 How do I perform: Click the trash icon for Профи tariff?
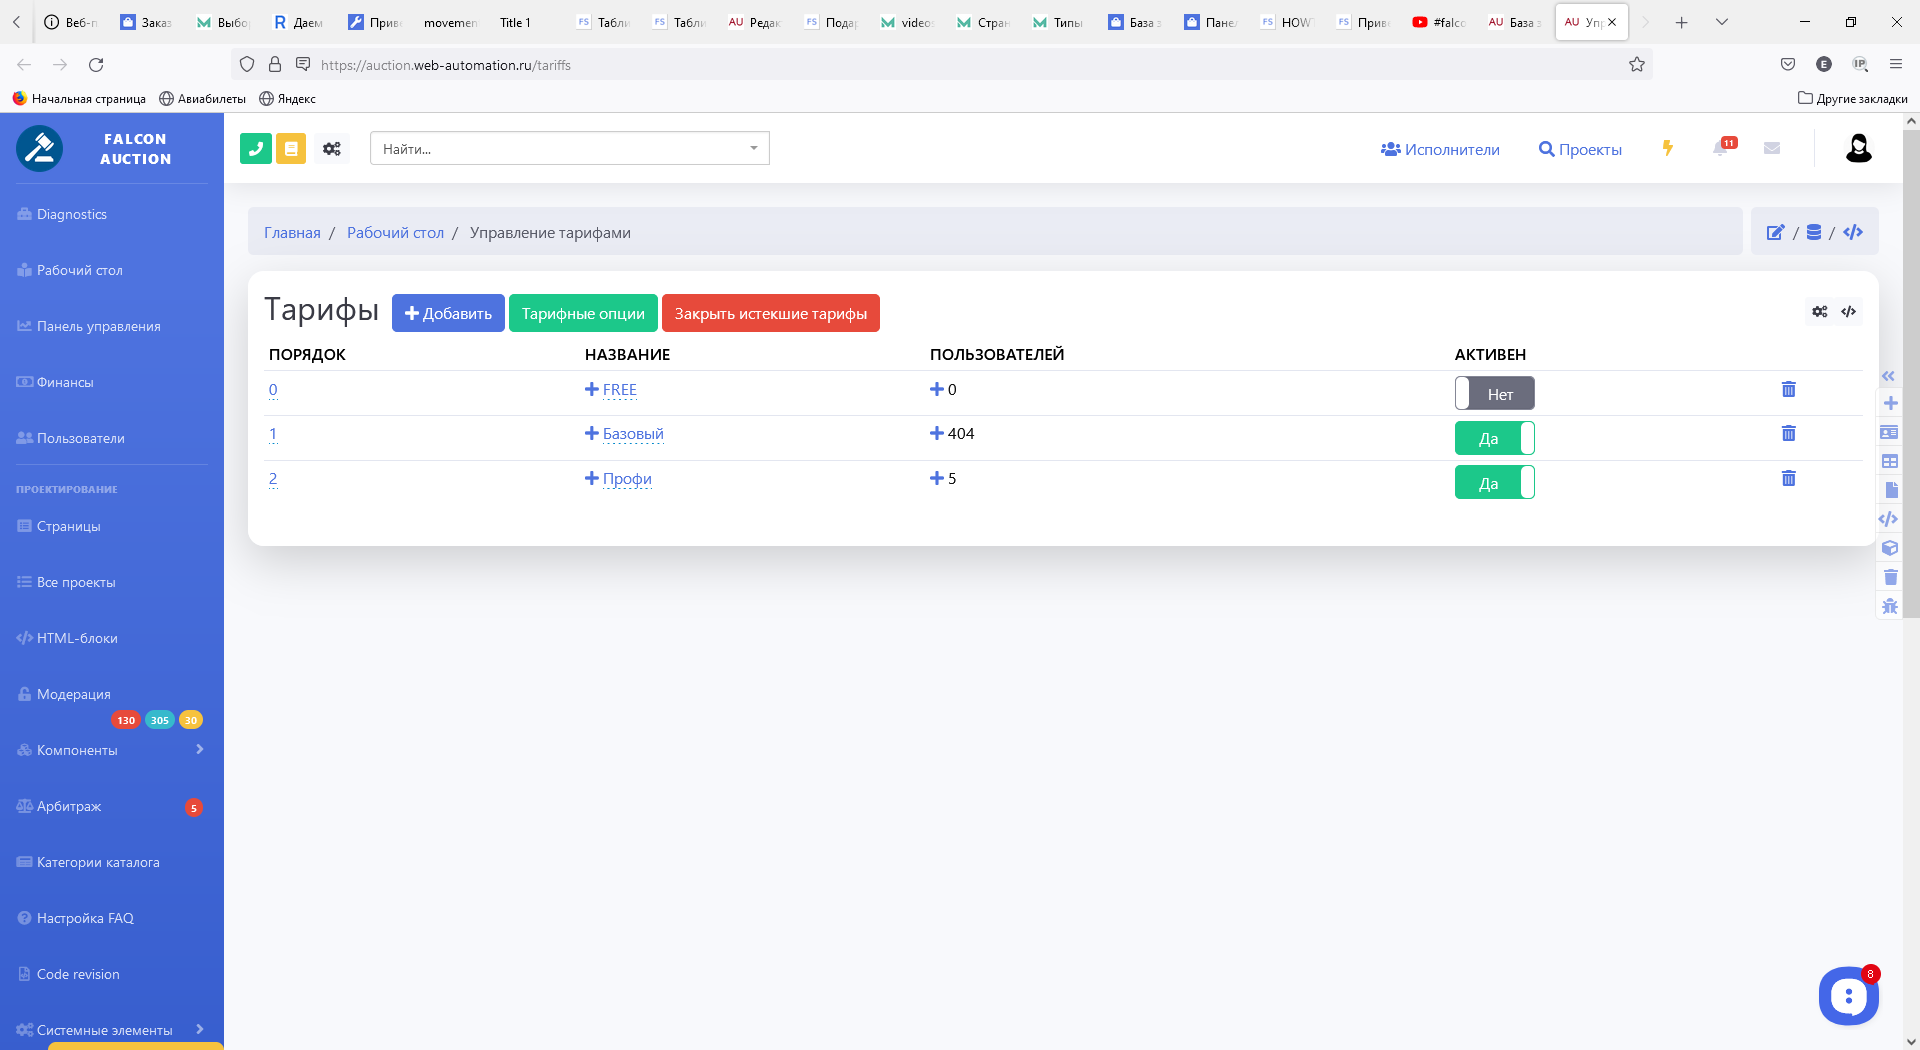(x=1788, y=478)
